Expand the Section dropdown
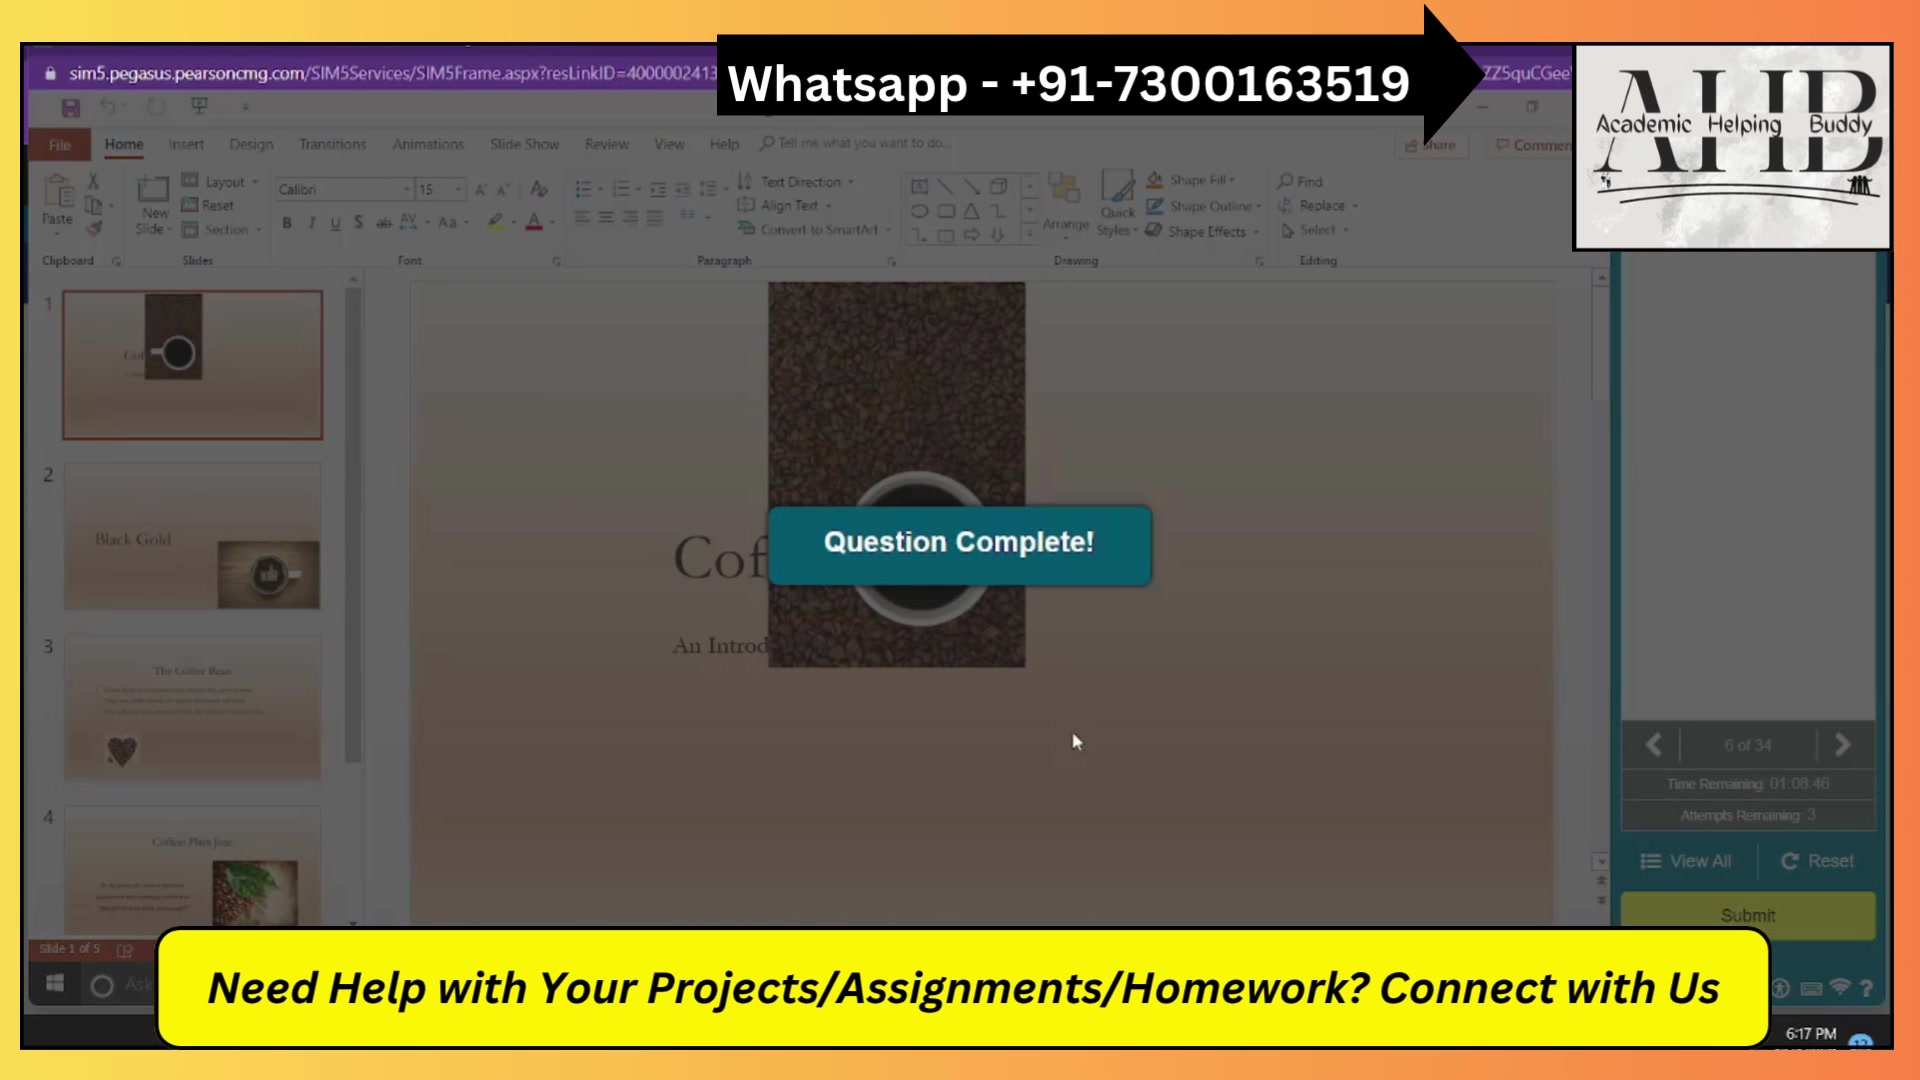1920x1080 pixels. click(221, 229)
